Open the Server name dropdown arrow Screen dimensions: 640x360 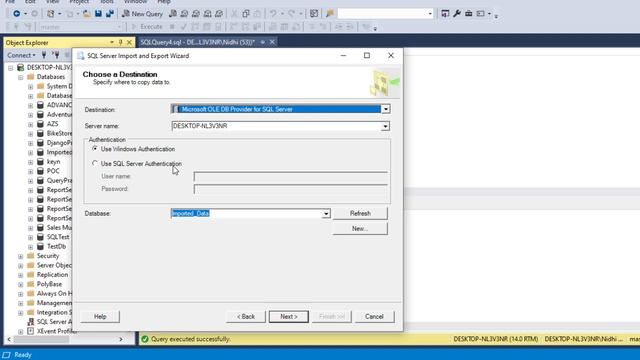click(385, 126)
